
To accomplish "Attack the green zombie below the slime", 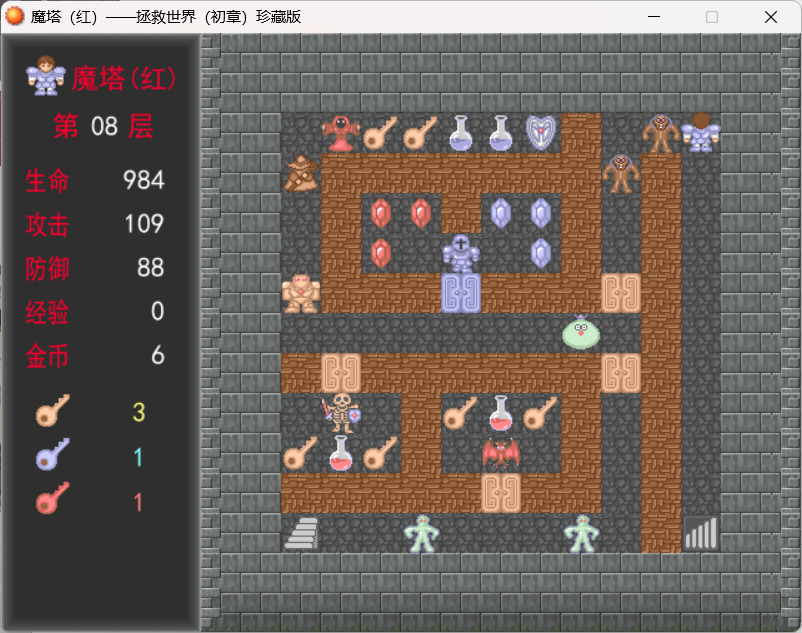I will 581,533.
